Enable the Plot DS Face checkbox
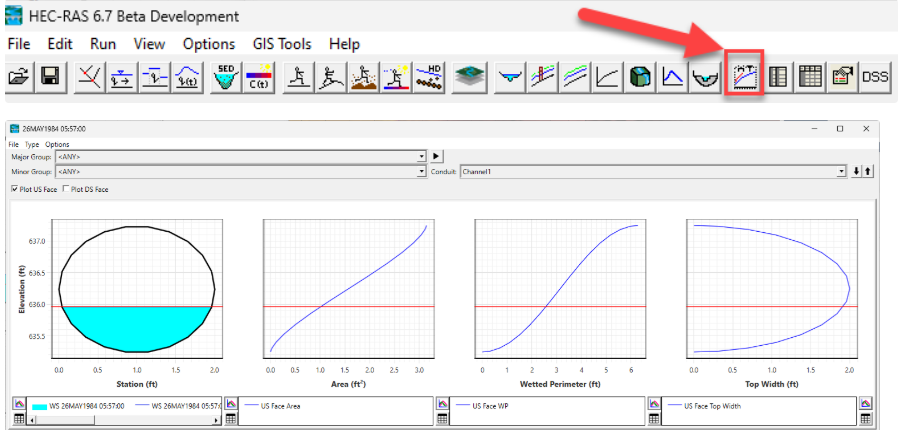Screen dimensions: 901x430 (67, 189)
